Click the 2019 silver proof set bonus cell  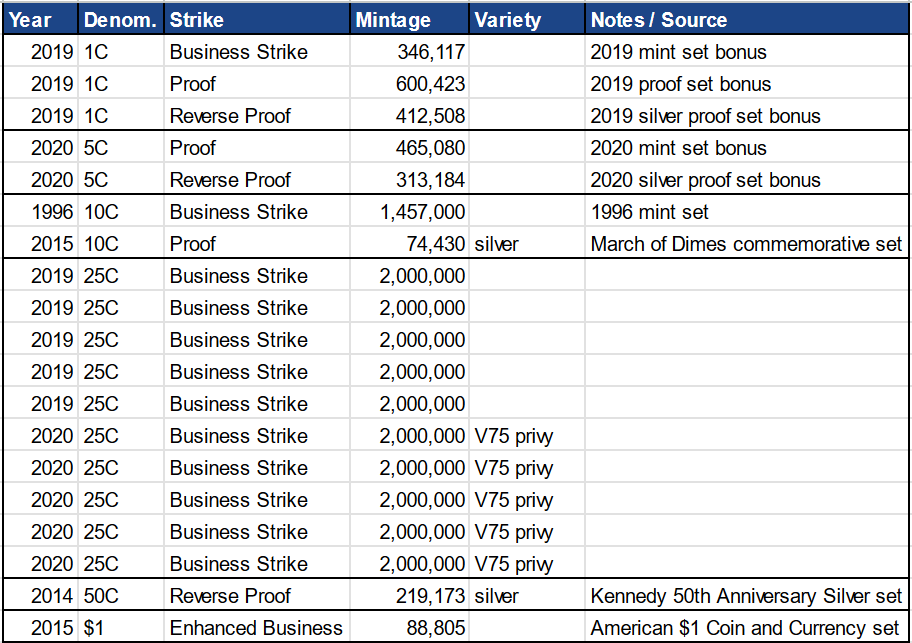click(x=705, y=116)
